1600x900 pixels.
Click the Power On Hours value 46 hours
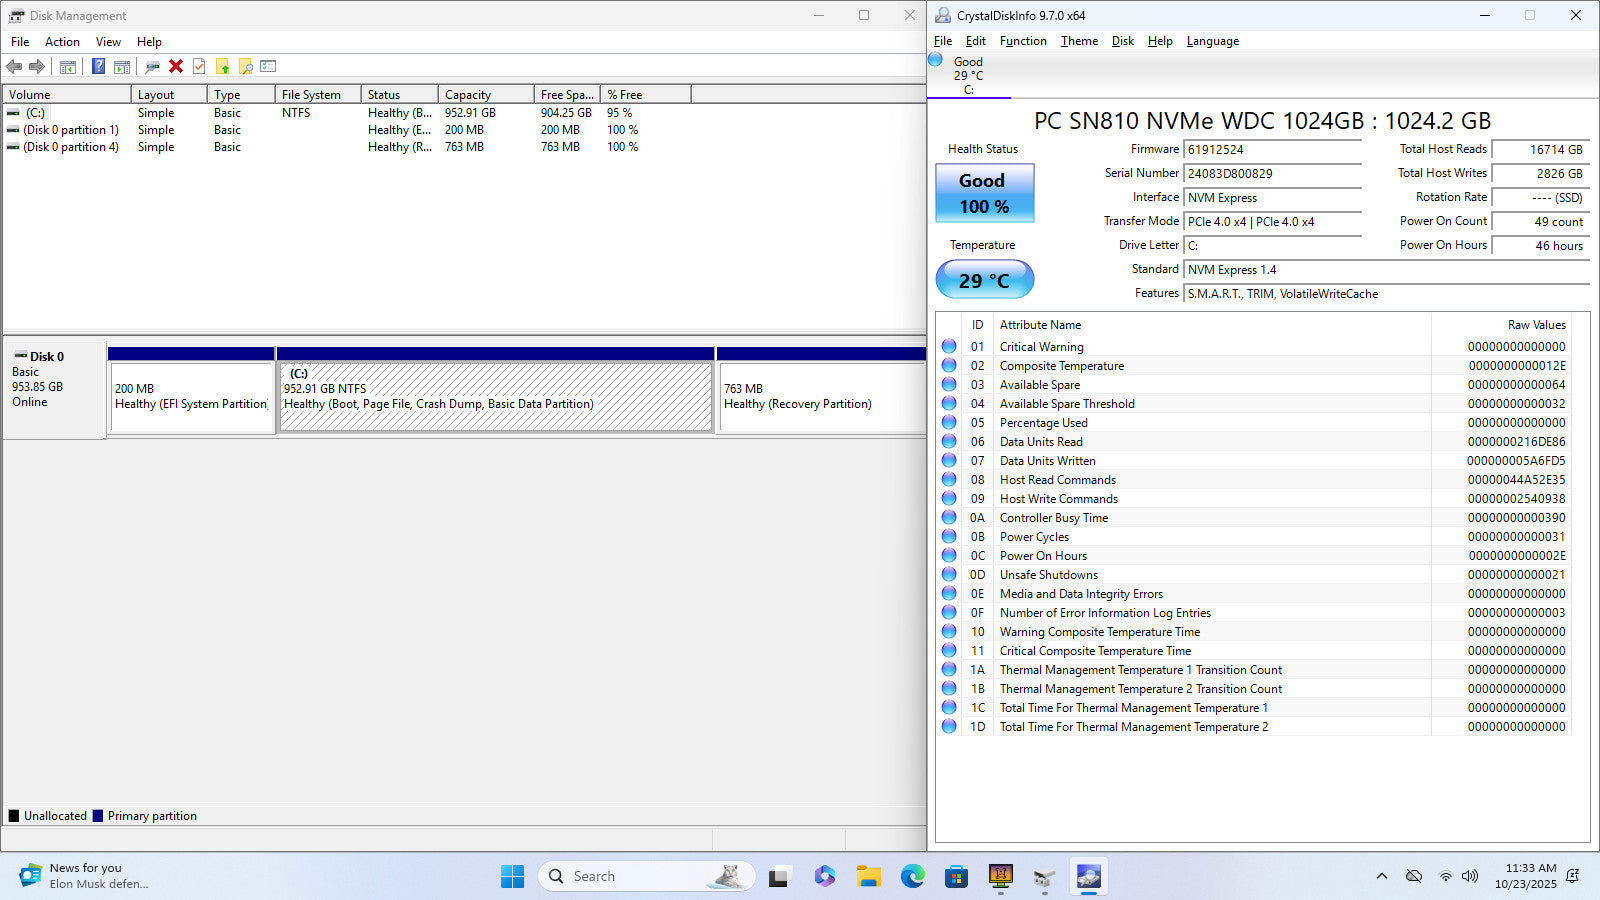click(x=1540, y=245)
